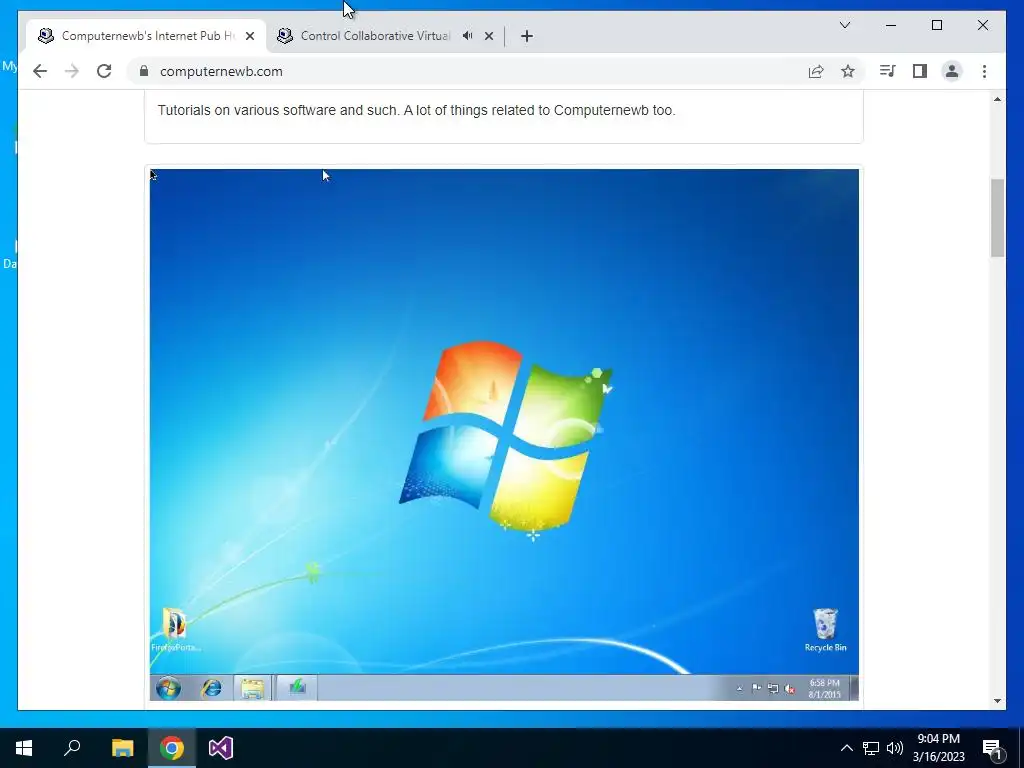Click Windows Explorer folder in Windows 7 taskbar
The width and height of the screenshot is (1024, 768).
252,688
